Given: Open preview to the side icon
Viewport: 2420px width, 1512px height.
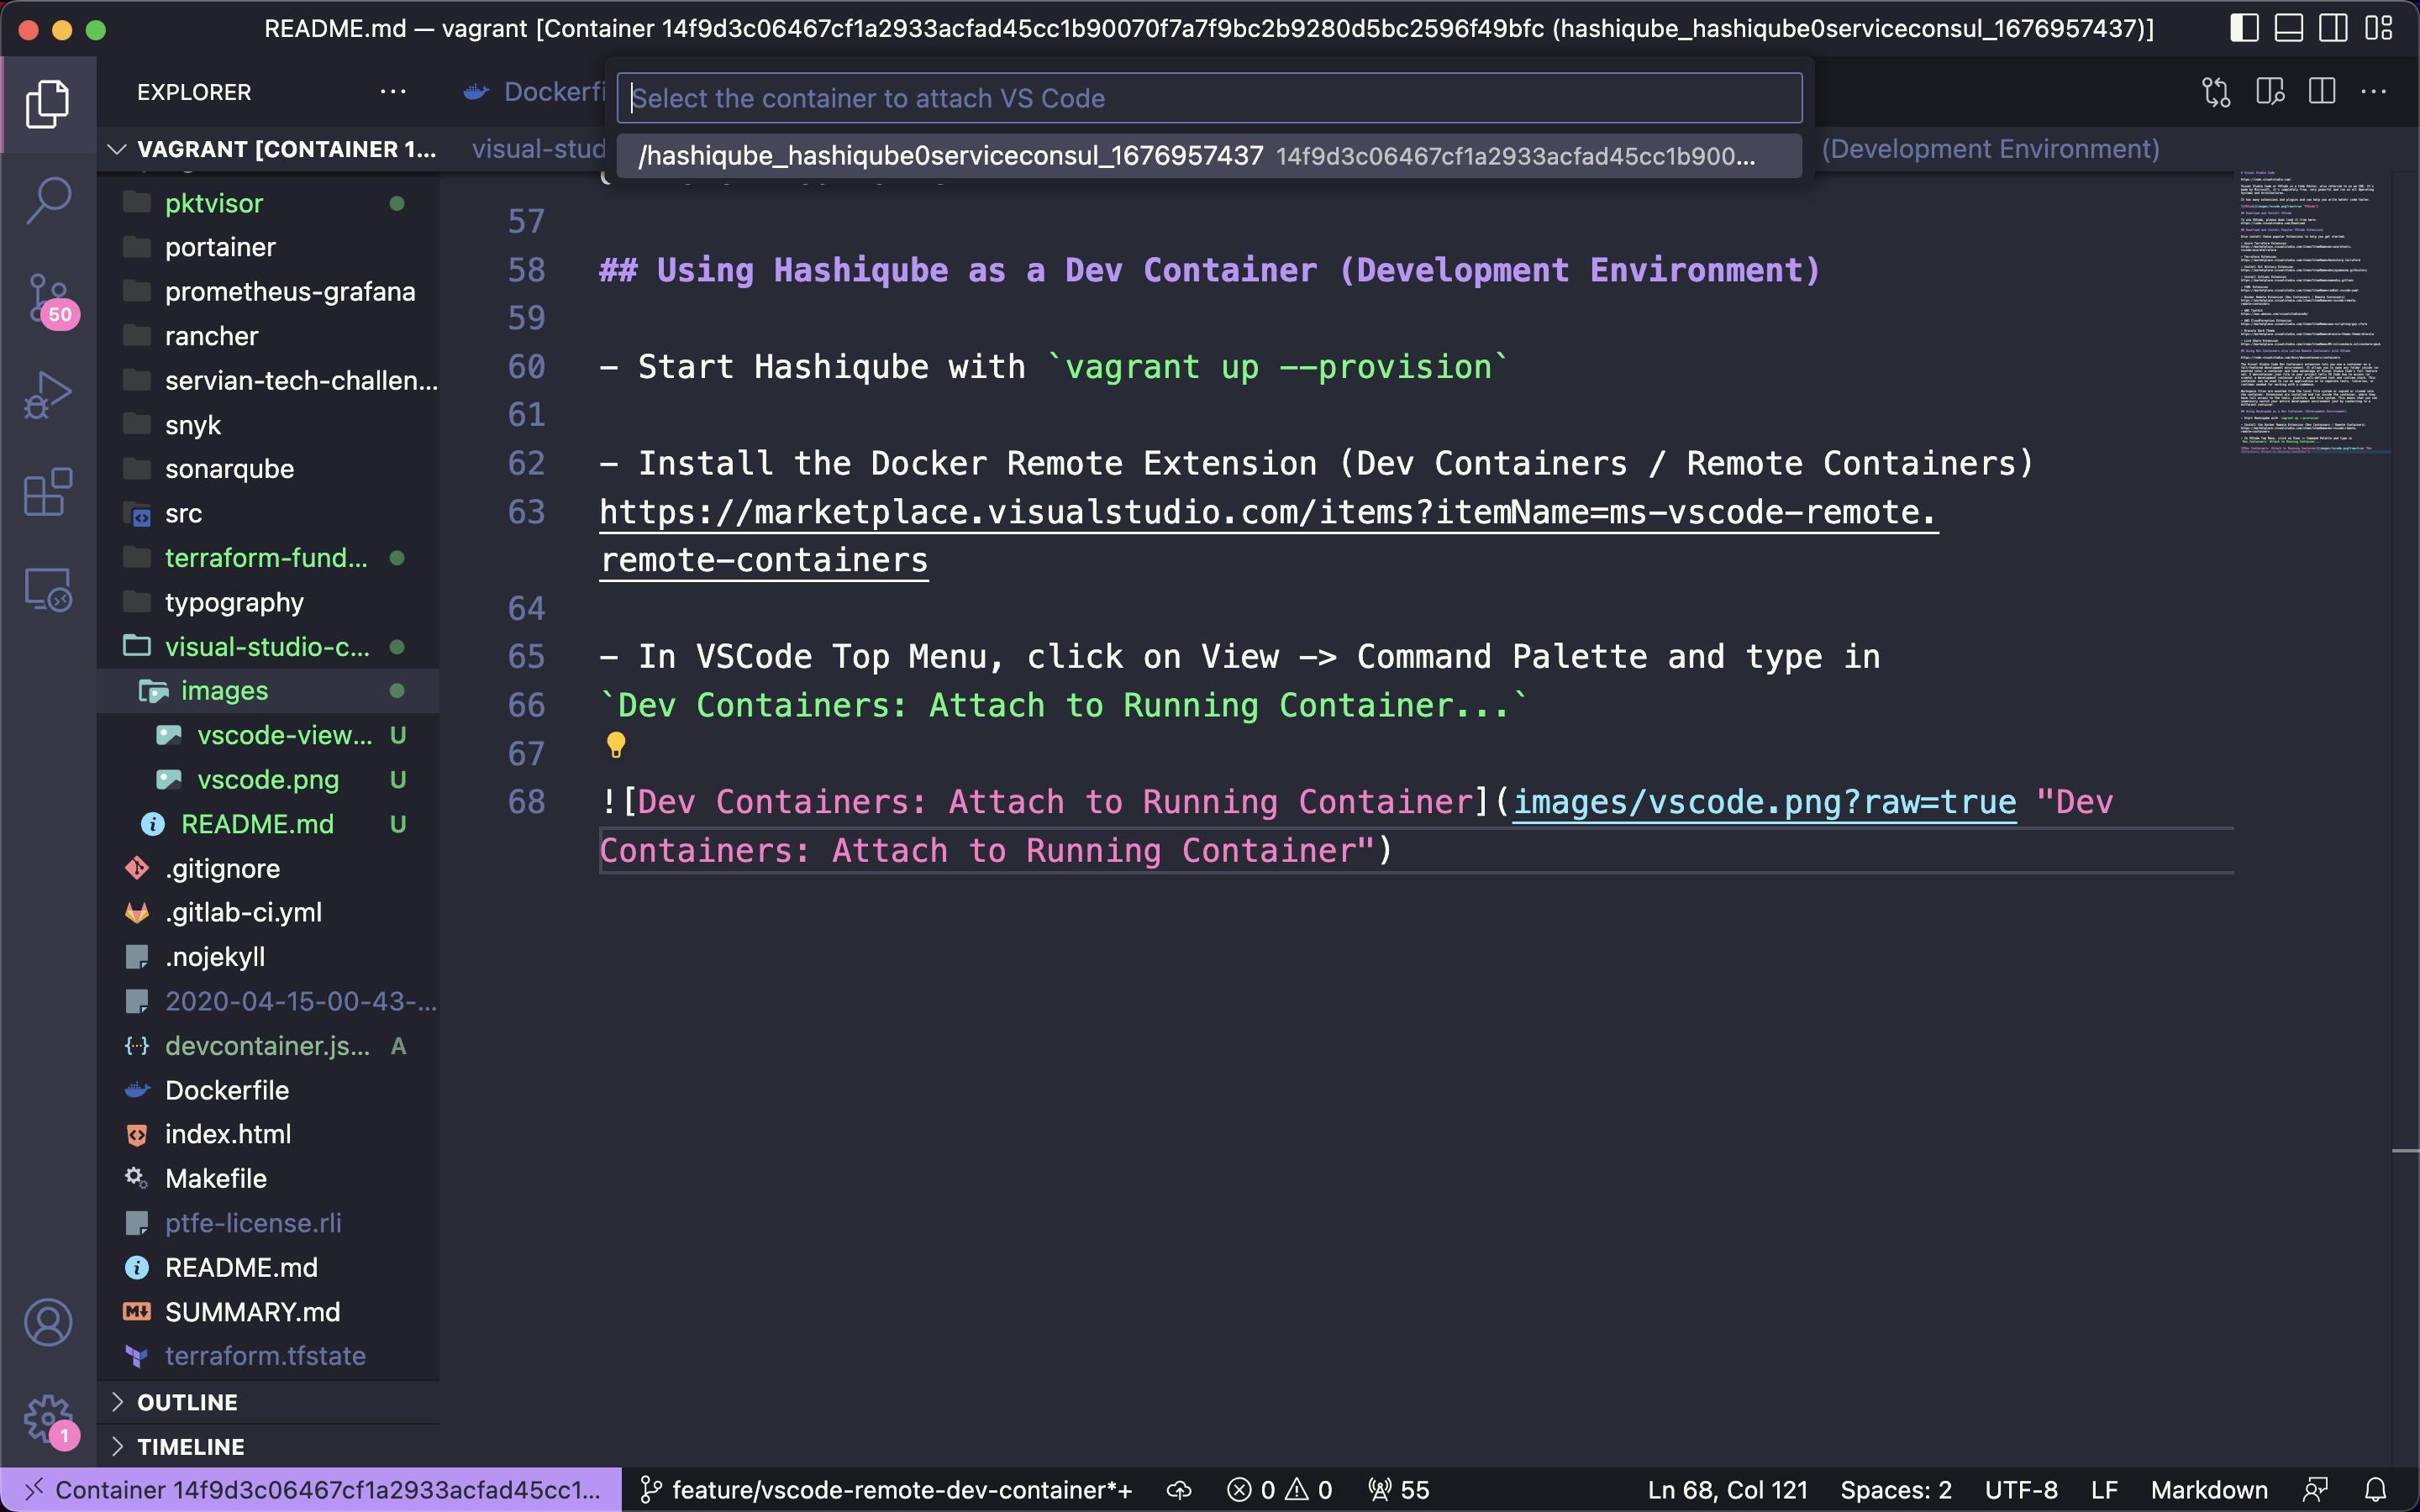Looking at the screenshot, I should pos(2270,92).
